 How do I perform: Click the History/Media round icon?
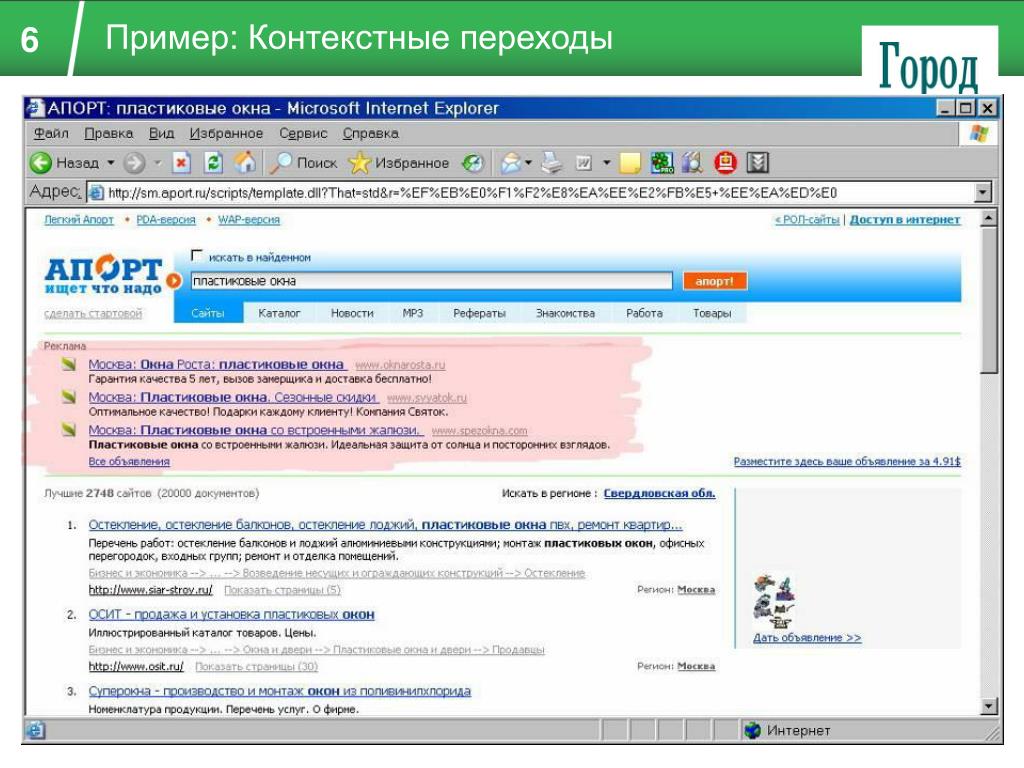pos(473,163)
